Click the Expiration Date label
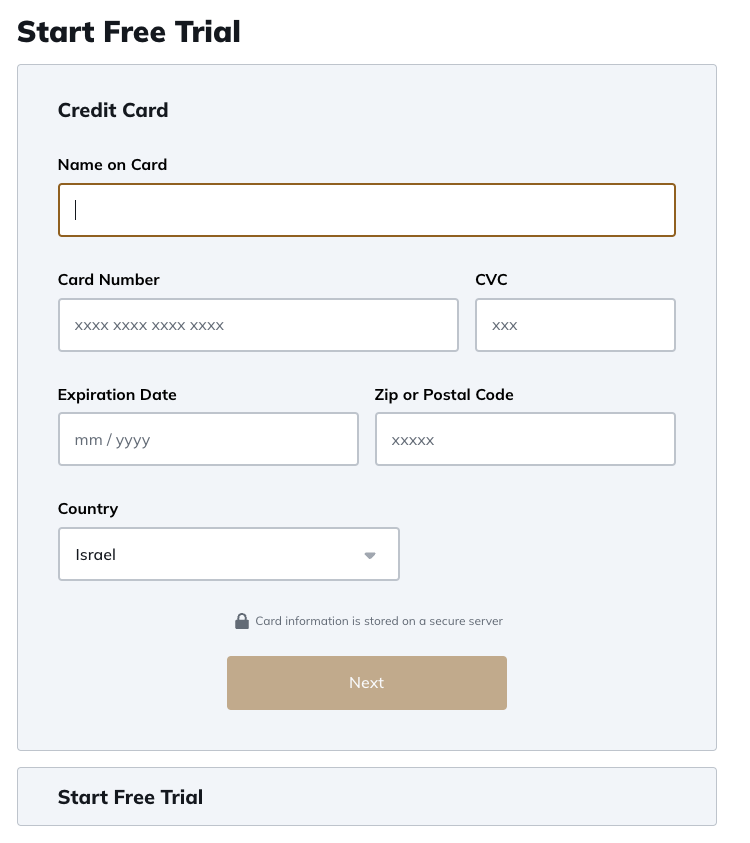 (x=117, y=395)
